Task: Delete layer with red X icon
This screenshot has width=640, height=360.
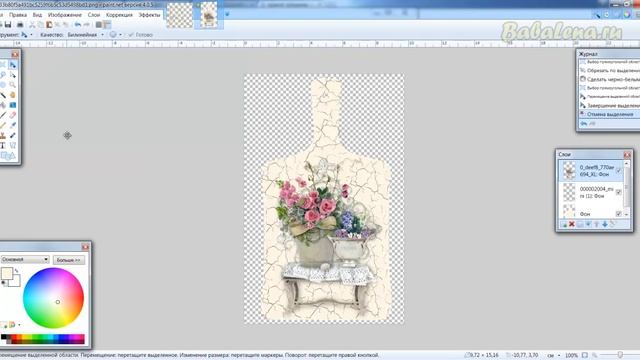Action: [572, 224]
